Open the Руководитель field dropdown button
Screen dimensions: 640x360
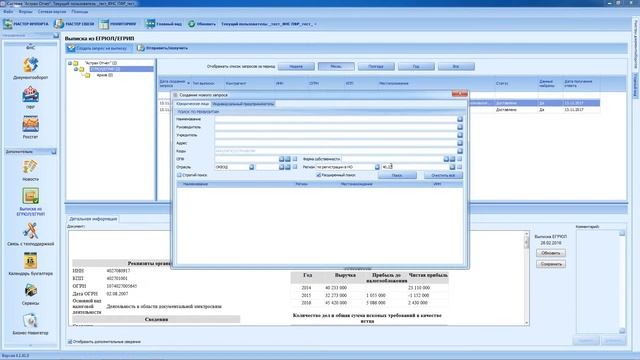(460, 127)
